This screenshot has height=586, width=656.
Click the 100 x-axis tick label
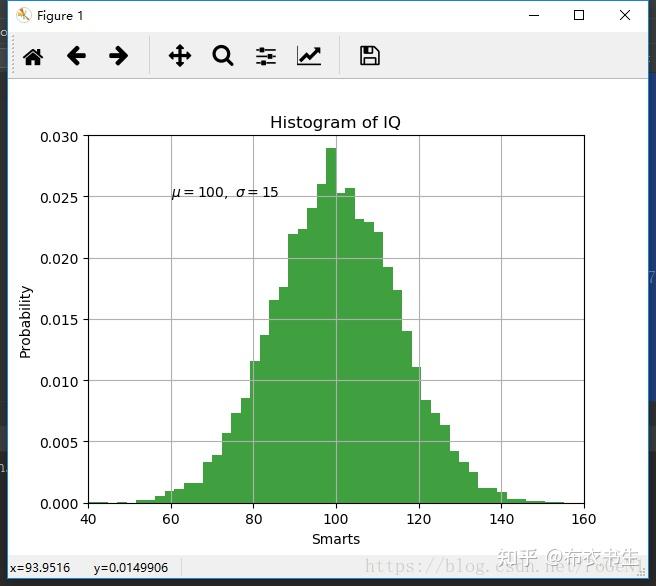pyautogui.click(x=336, y=519)
